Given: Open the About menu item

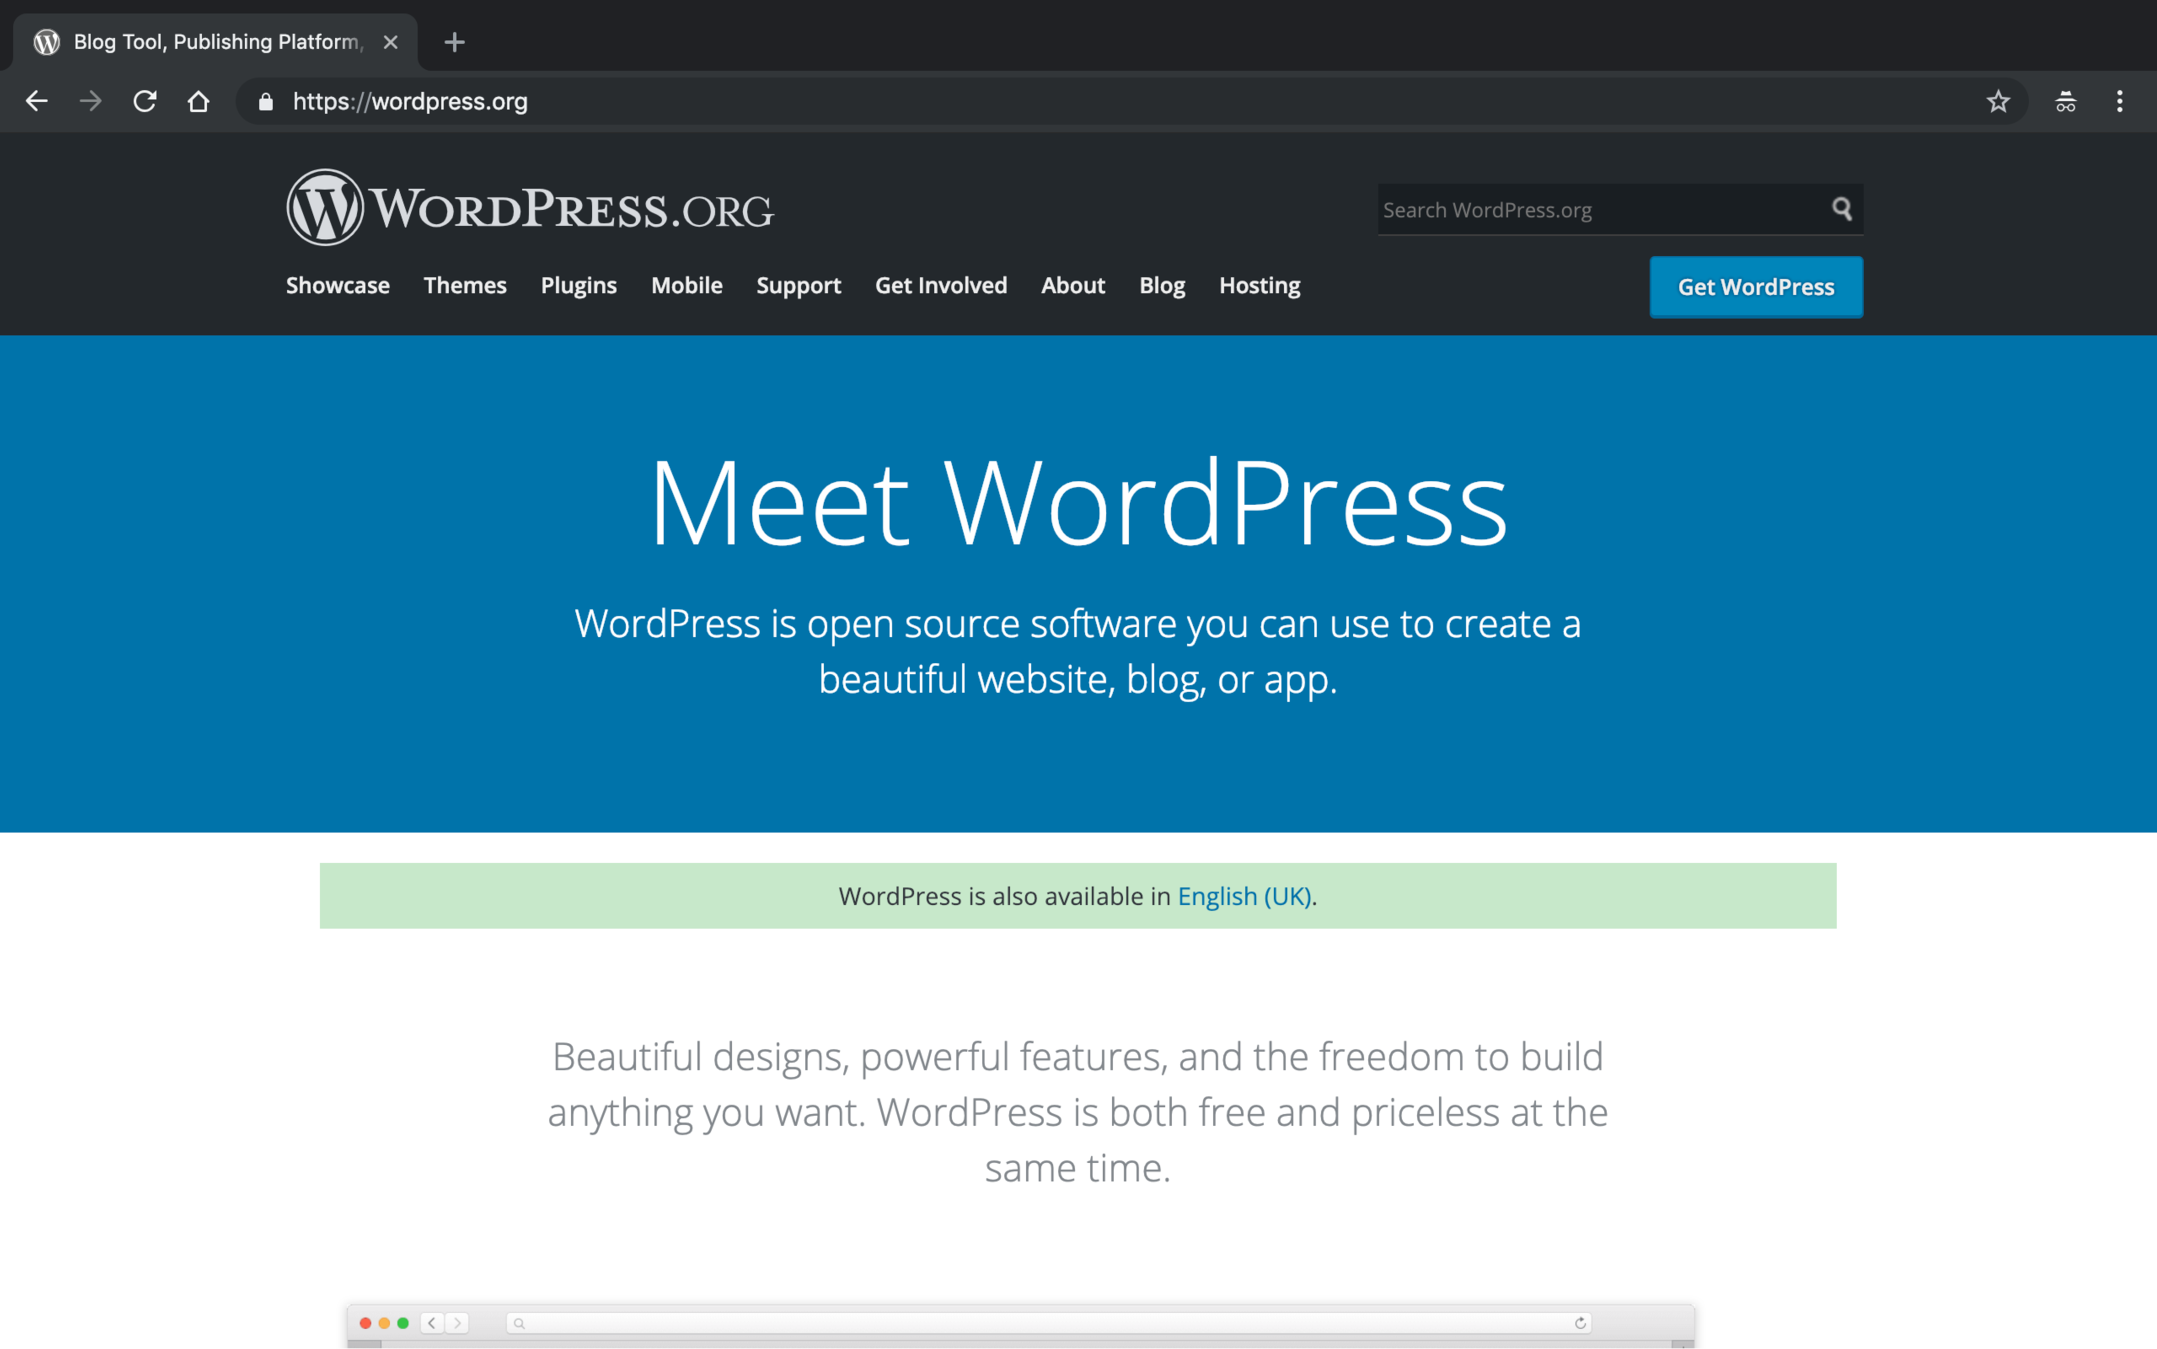Looking at the screenshot, I should click(1073, 285).
